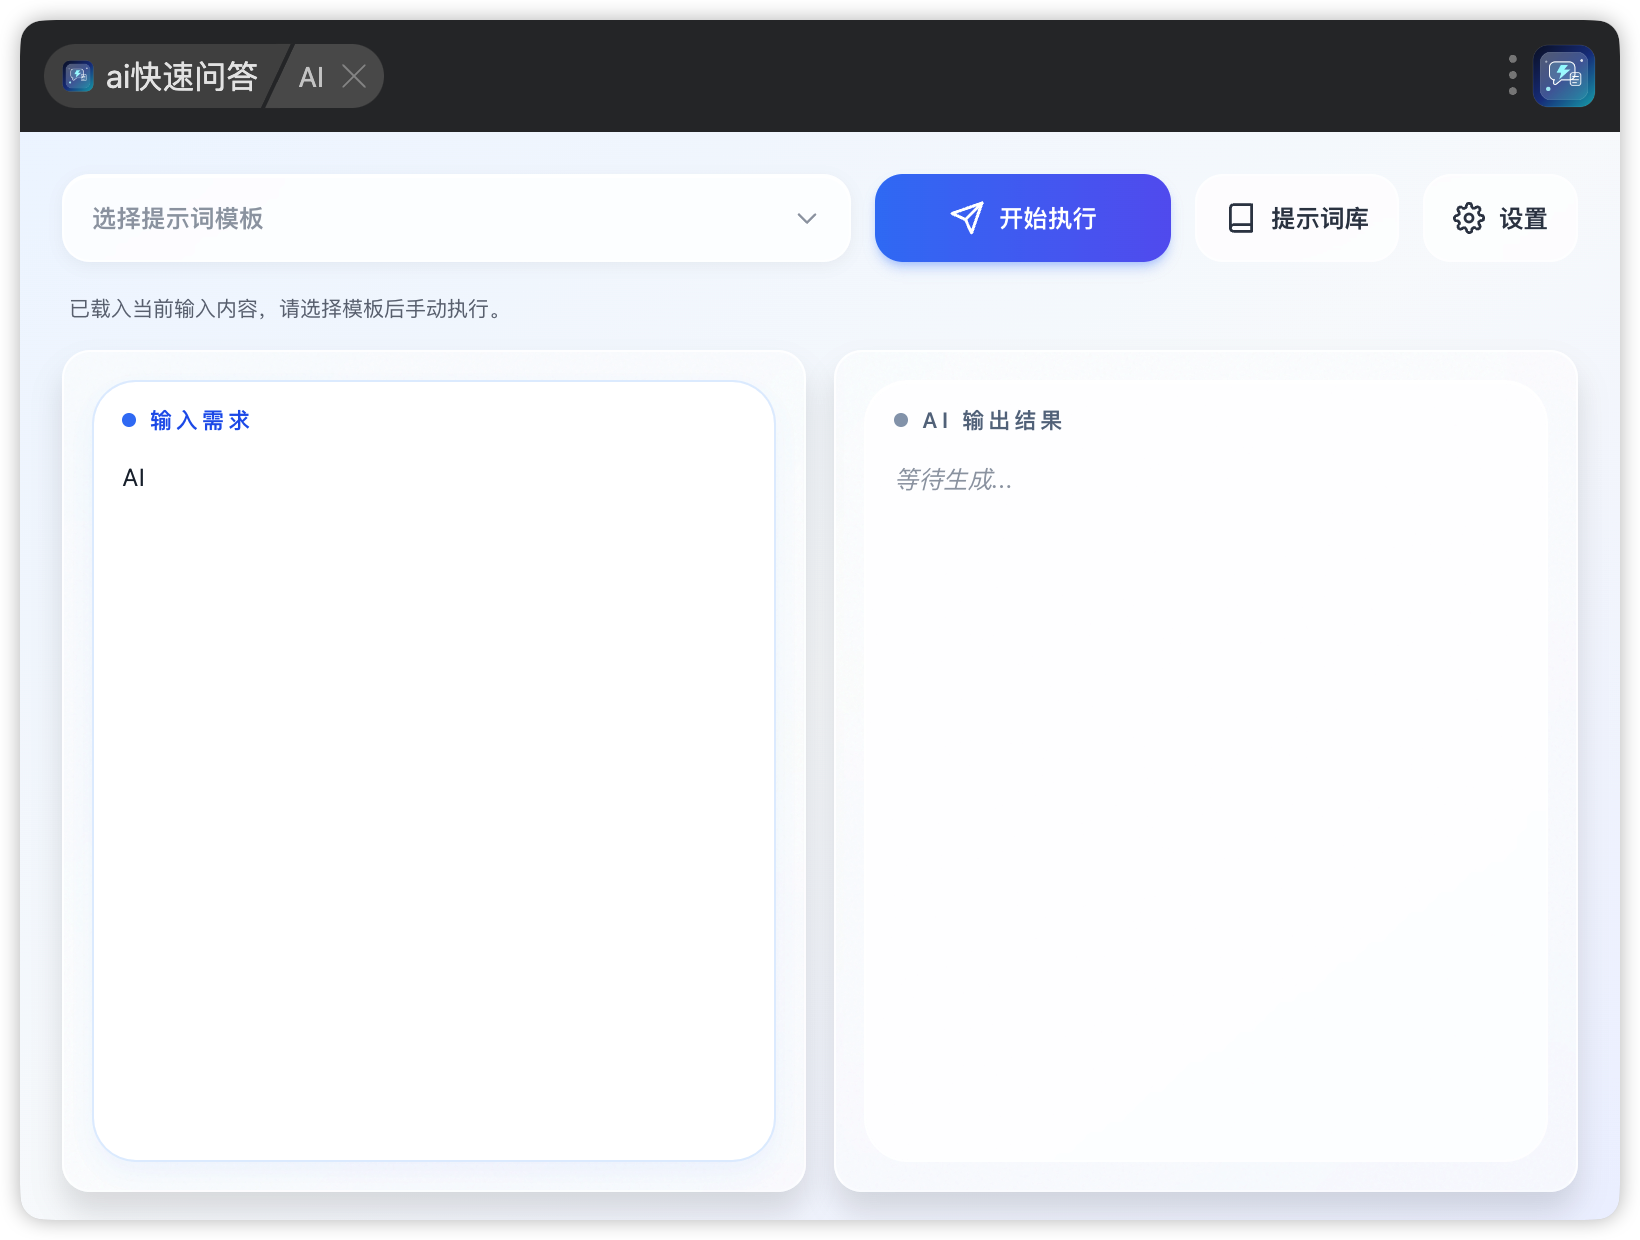Click the 等待生成... output placeholder
This screenshot has width=1640, height=1240.
[x=953, y=480]
